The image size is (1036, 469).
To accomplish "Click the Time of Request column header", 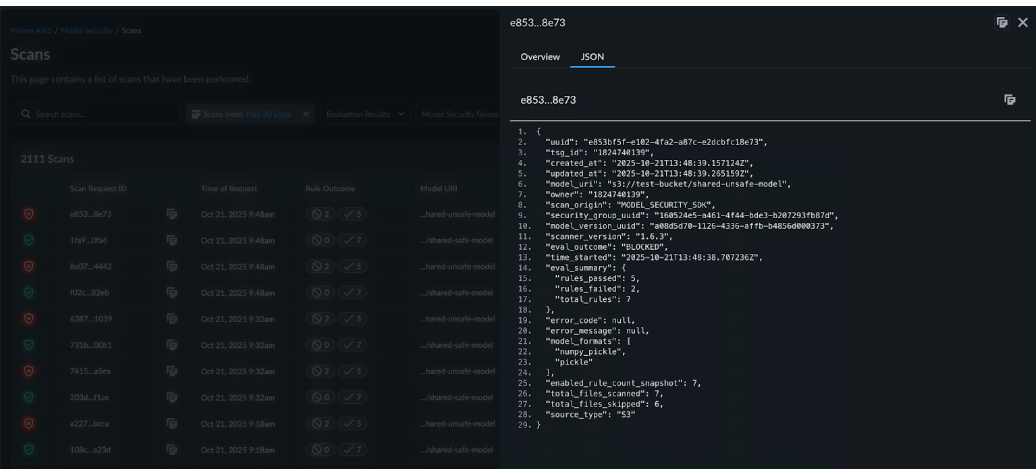I will (231, 188).
